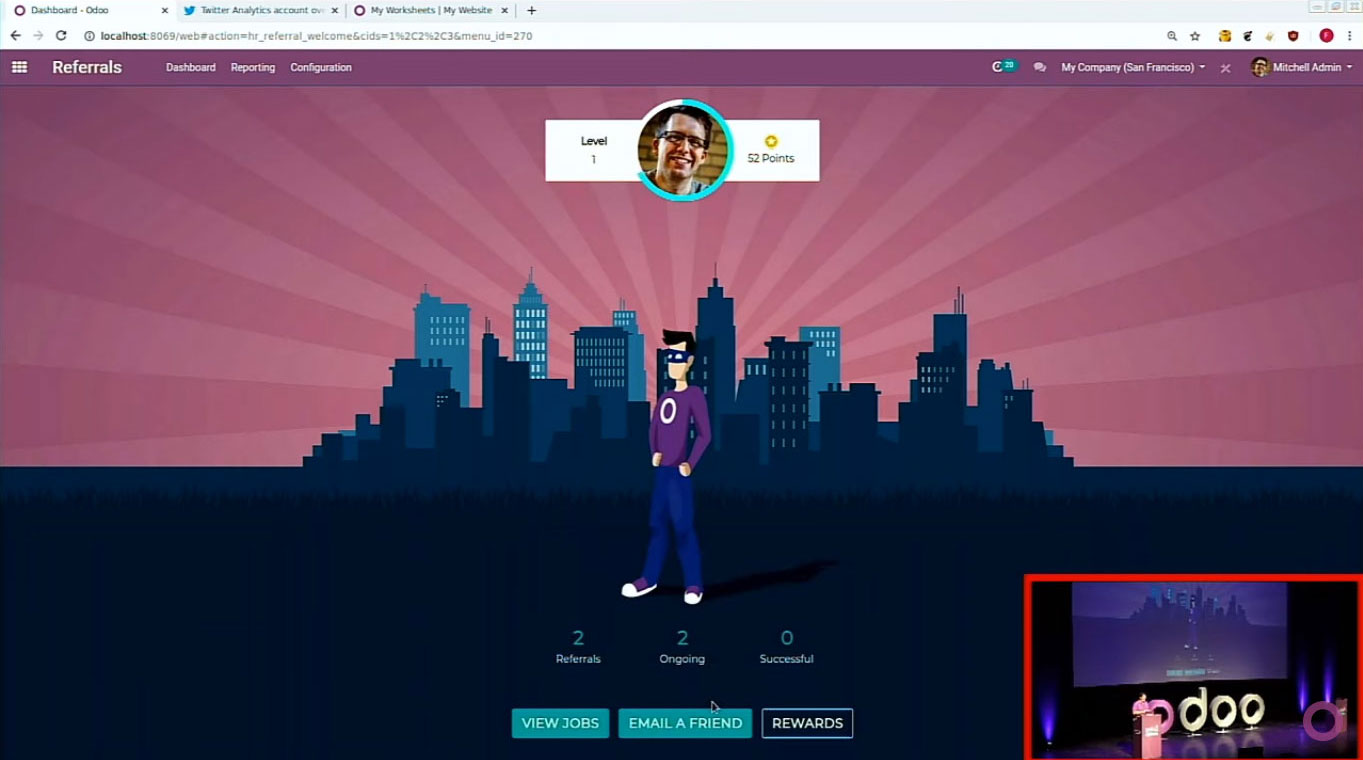This screenshot has width=1363, height=760.
Task: Click the black swirl extension icon
Action: pos(1247,35)
